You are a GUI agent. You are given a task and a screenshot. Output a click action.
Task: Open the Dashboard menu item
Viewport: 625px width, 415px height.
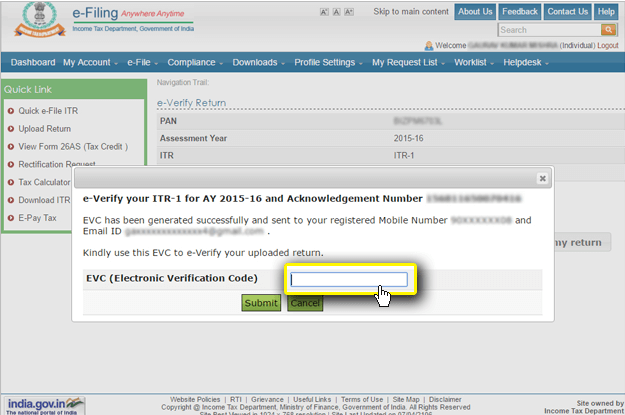33,62
